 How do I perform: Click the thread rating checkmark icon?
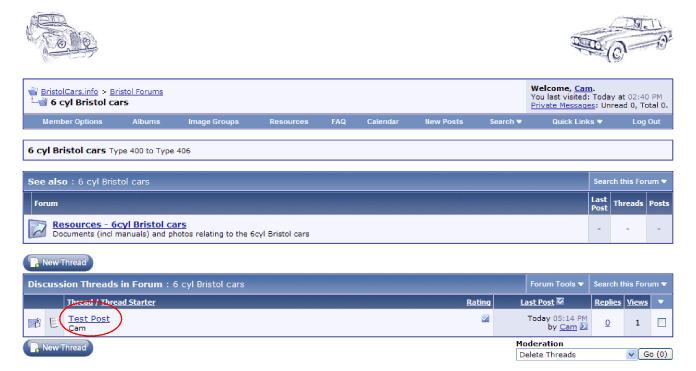point(485,318)
